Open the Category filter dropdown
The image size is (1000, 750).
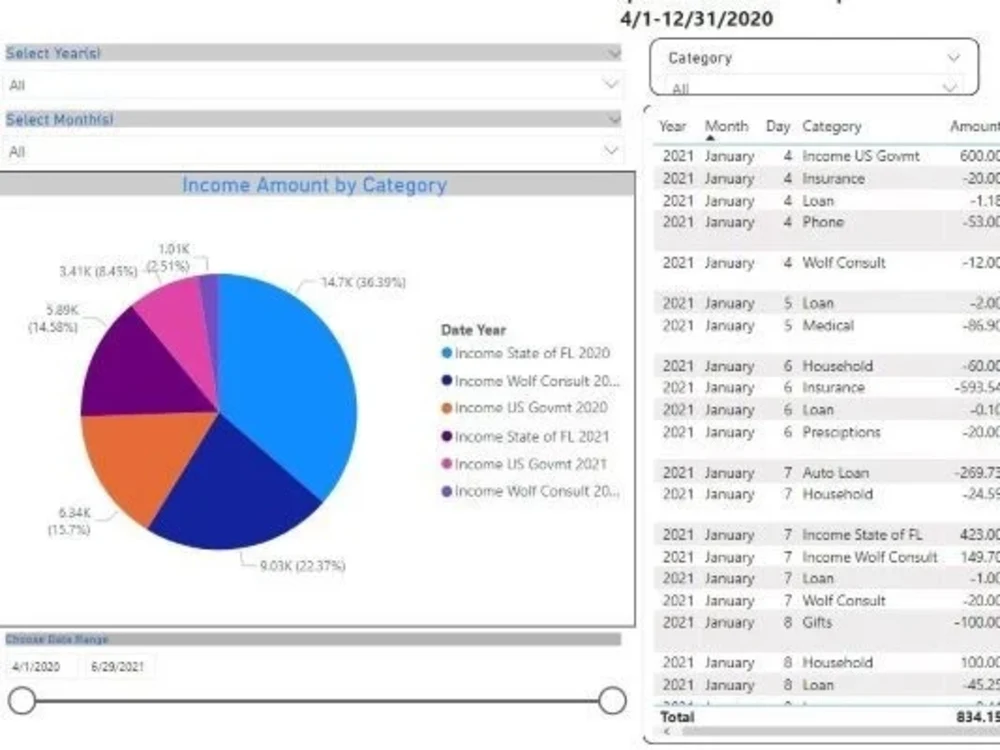950,57
